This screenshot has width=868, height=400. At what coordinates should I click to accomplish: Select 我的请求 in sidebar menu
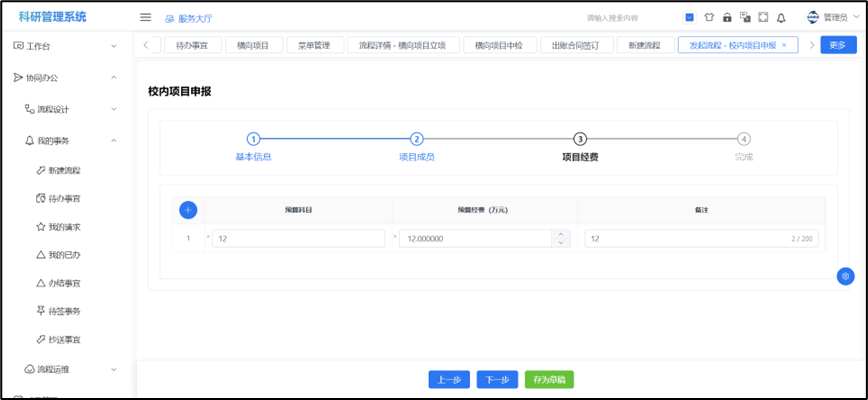point(65,227)
